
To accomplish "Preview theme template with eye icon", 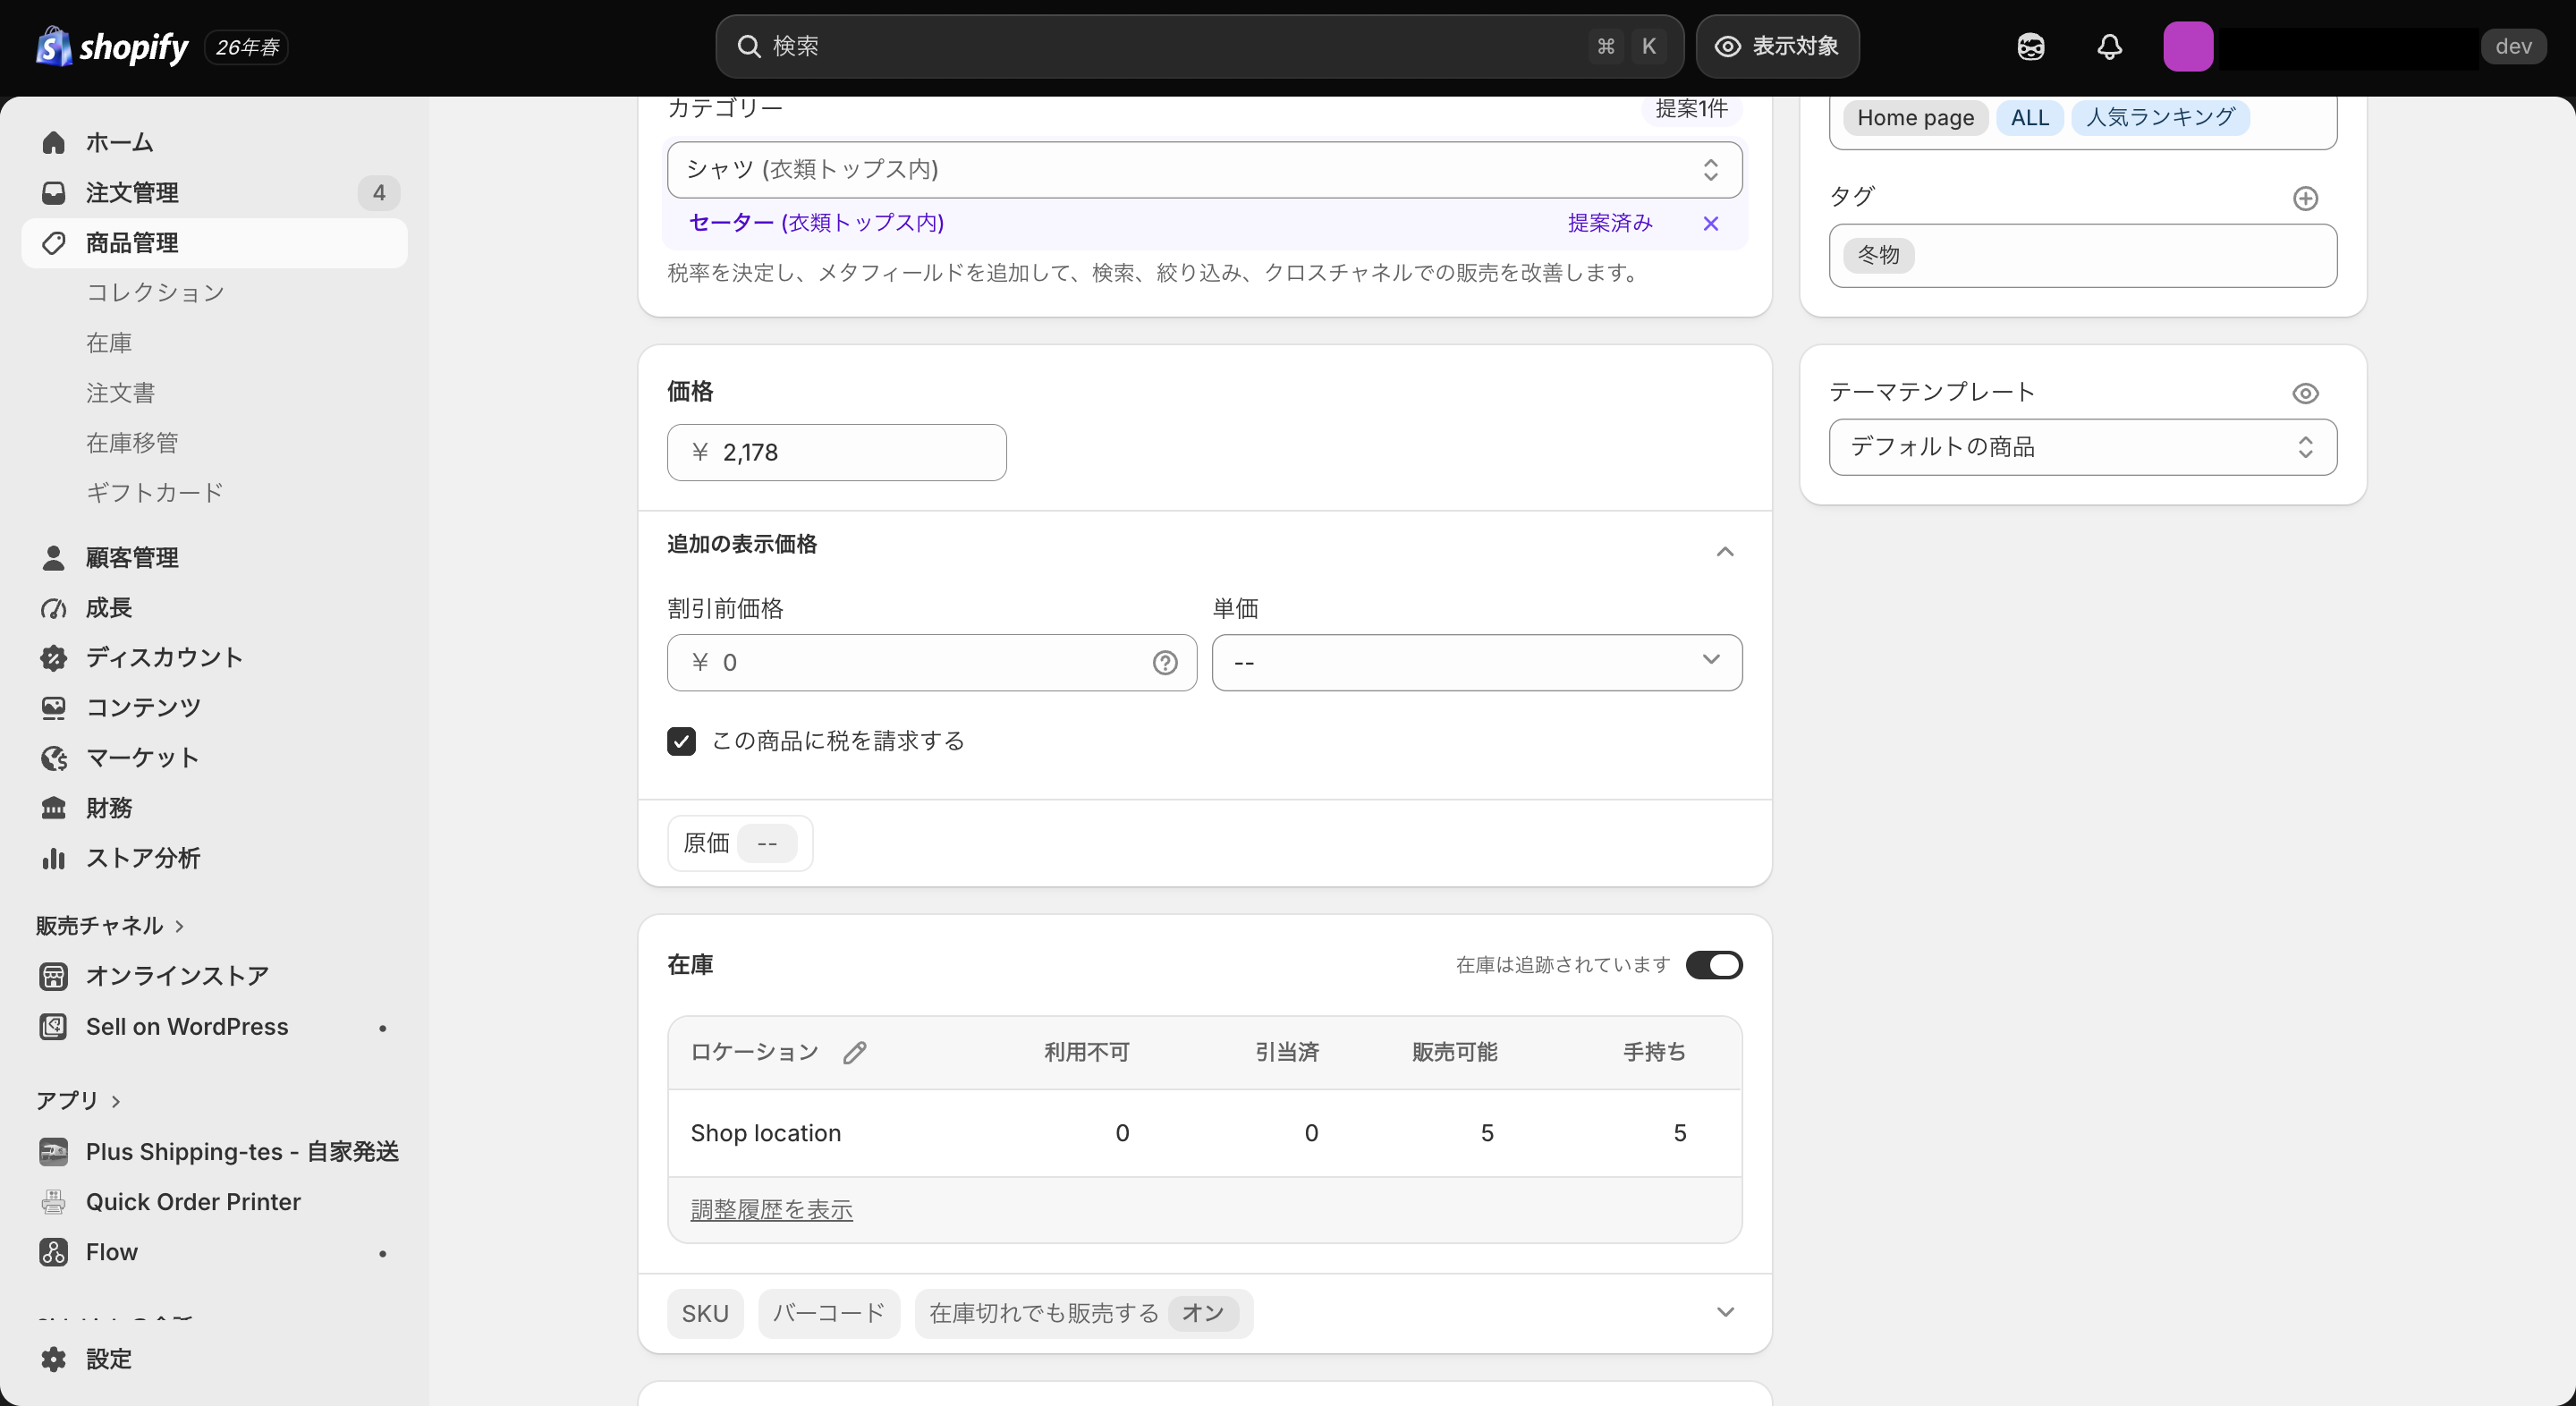I will pyautogui.click(x=2305, y=394).
